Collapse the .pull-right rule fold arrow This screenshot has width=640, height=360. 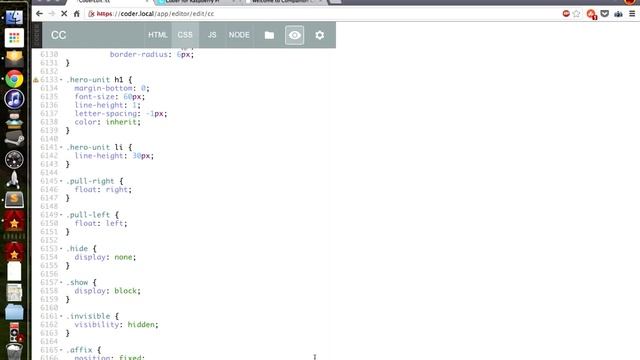tap(61, 181)
